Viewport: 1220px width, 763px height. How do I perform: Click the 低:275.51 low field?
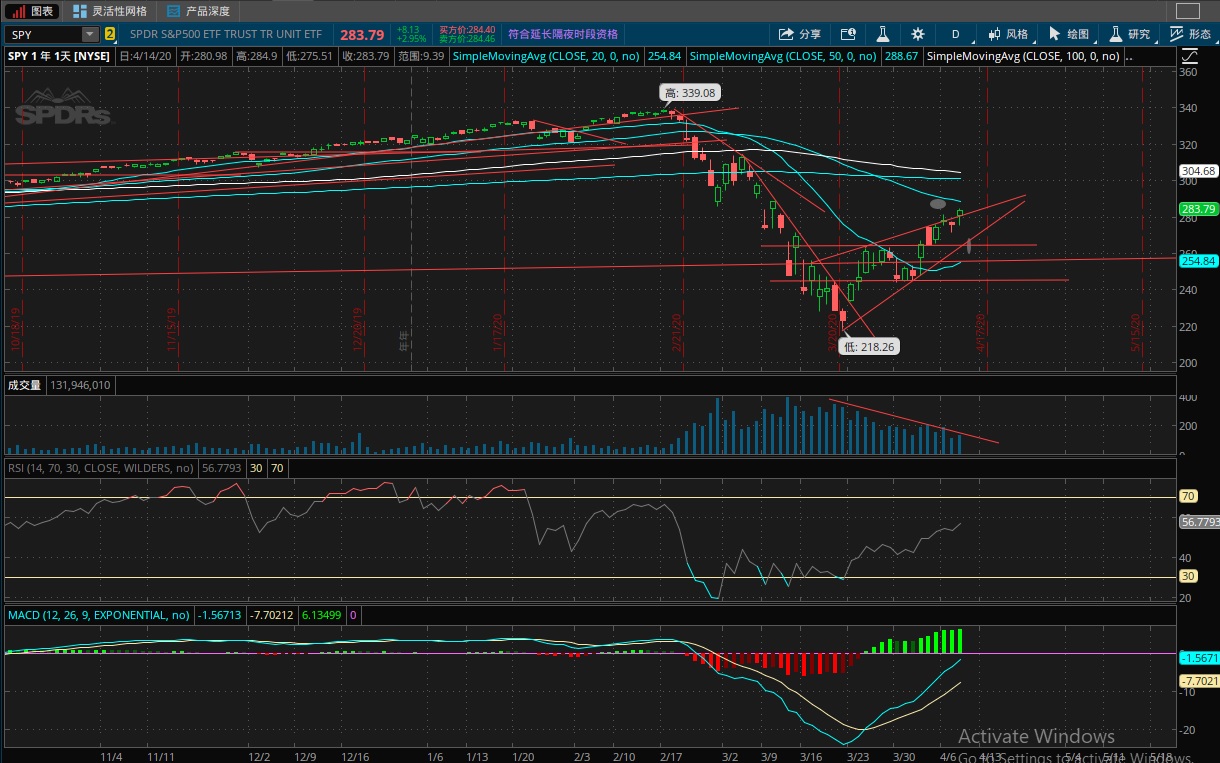pyautogui.click(x=310, y=56)
